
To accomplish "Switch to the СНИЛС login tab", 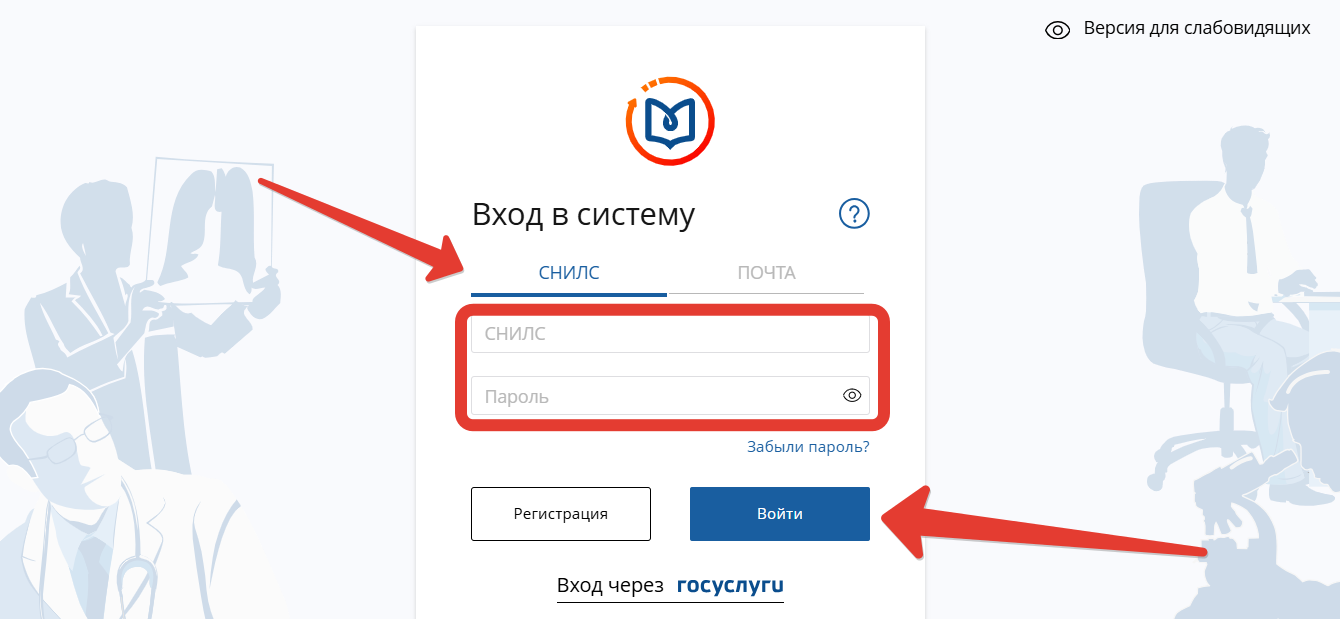I will (x=569, y=273).
